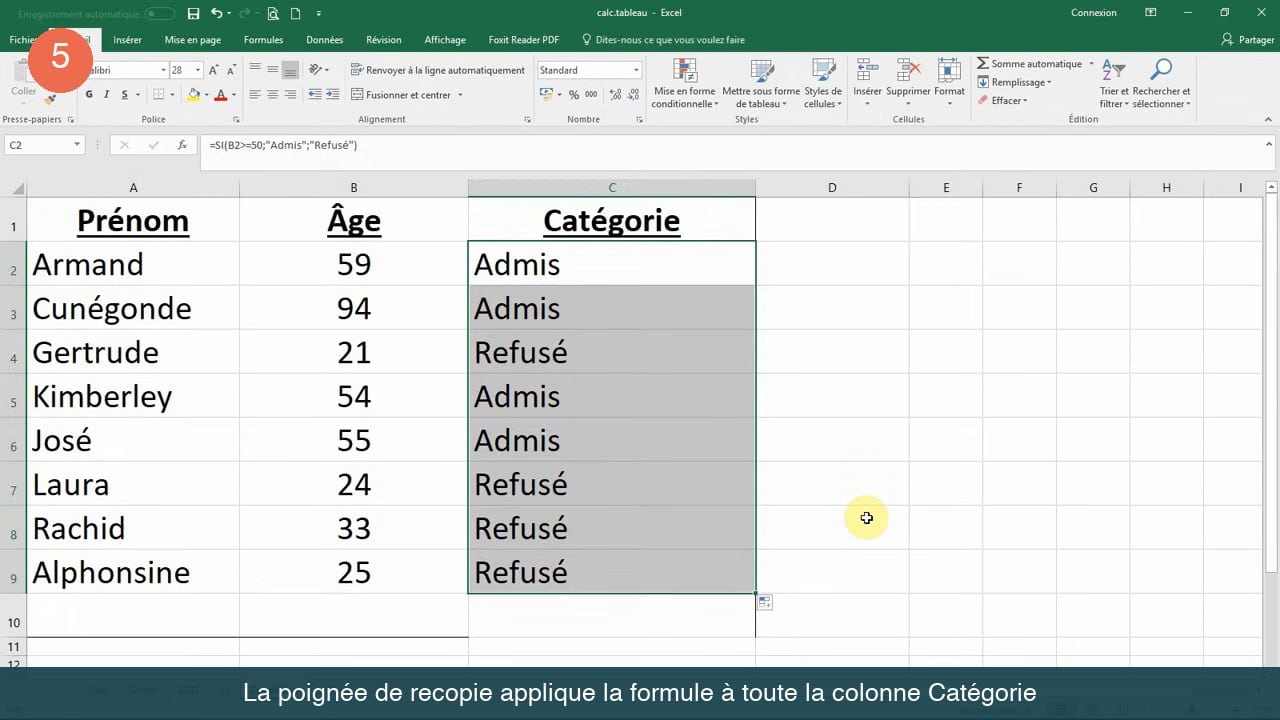Open the Affichage tab
The height and width of the screenshot is (720, 1280).
(445, 40)
